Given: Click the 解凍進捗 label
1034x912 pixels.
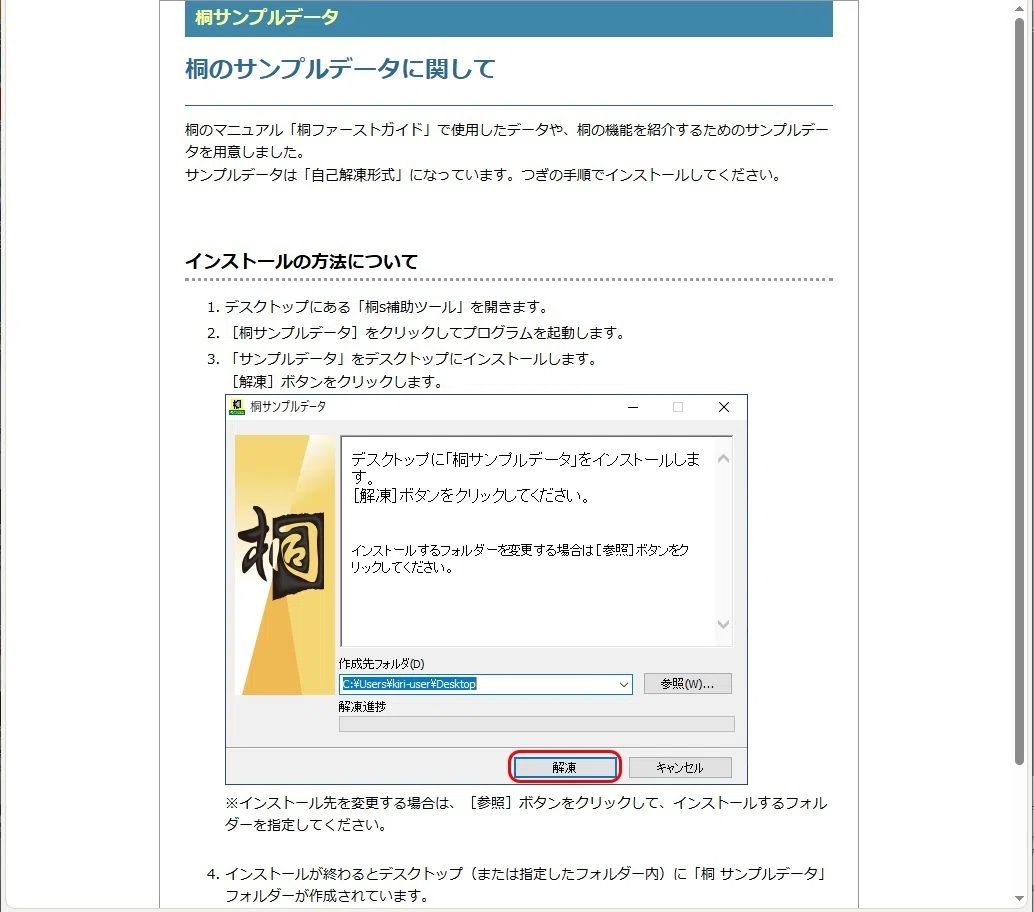Looking at the screenshot, I should (362, 706).
